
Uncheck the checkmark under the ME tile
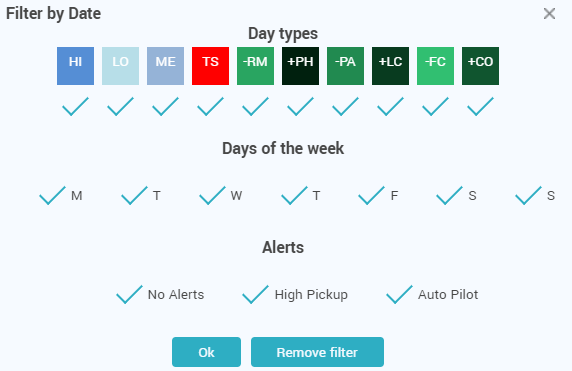(x=165, y=106)
